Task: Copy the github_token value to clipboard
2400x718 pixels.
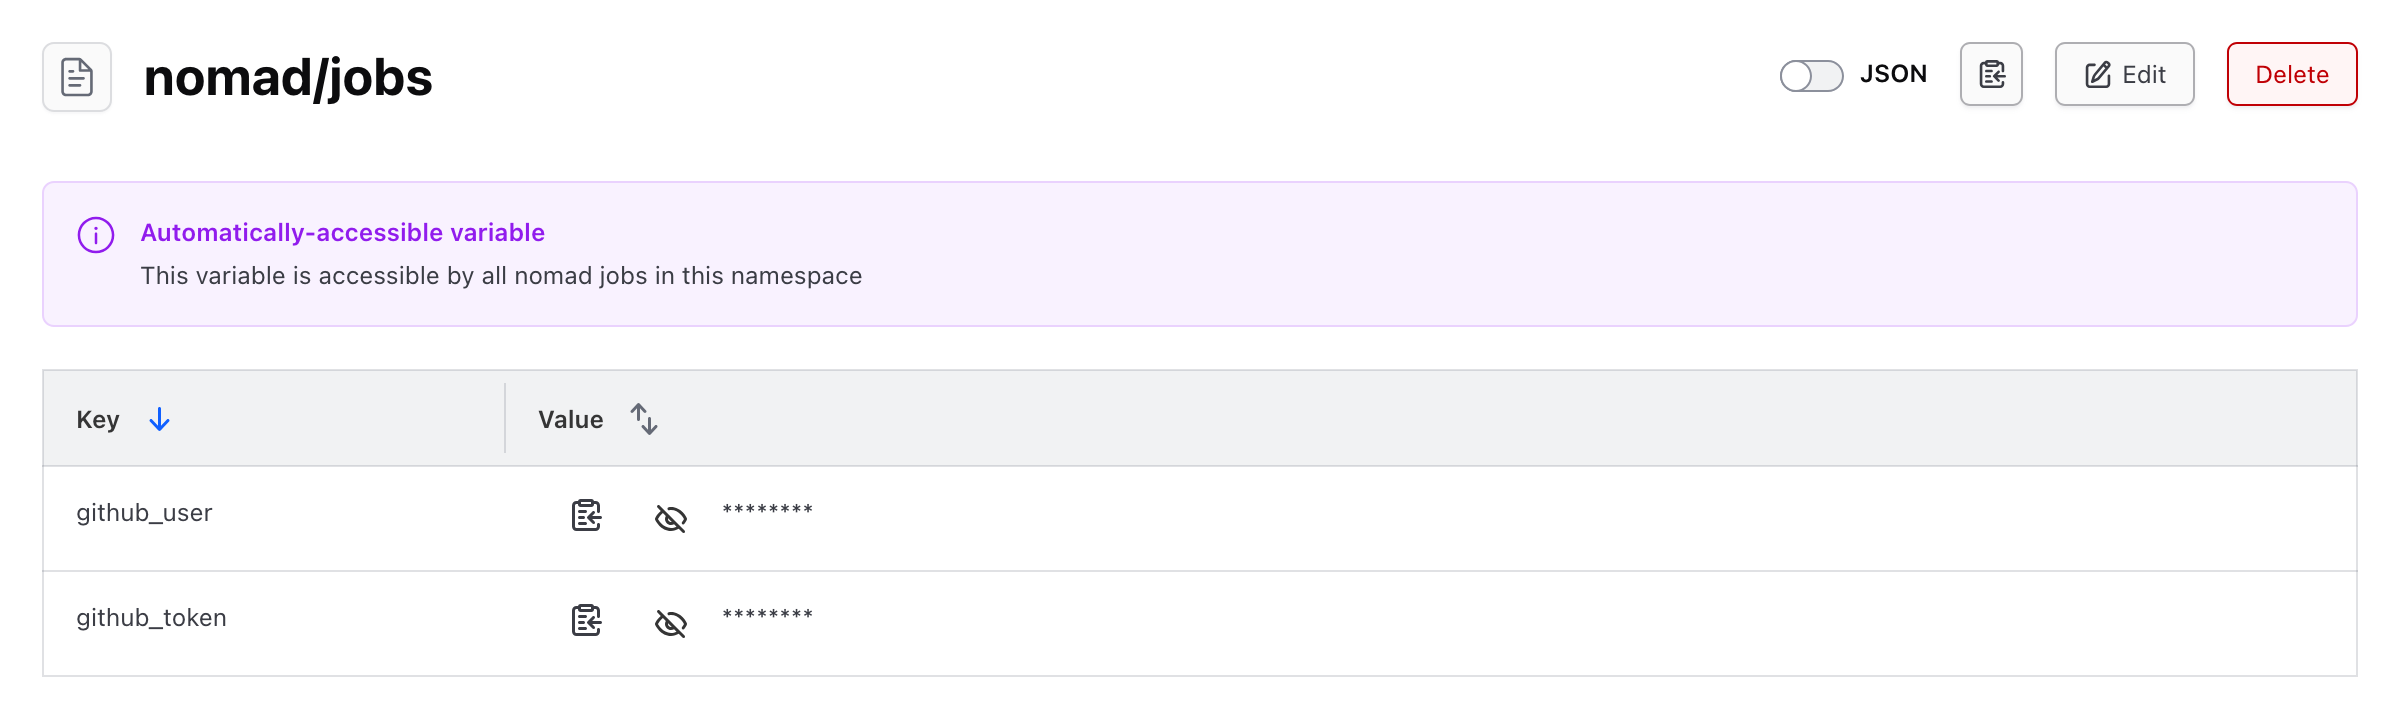Action: click(586, 621)
